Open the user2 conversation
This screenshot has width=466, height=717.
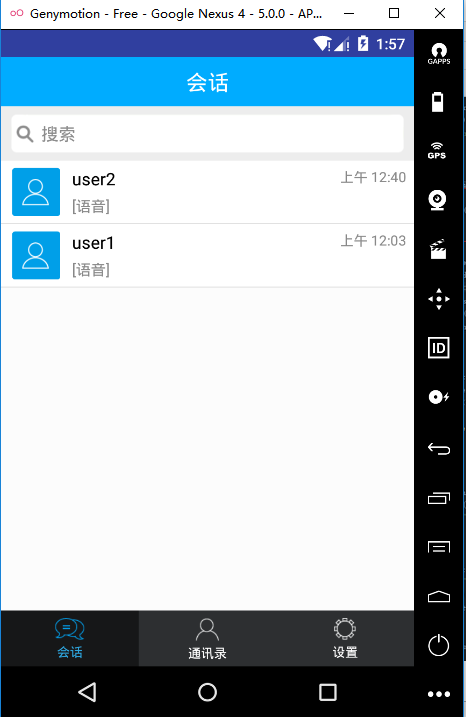[207, 192]
